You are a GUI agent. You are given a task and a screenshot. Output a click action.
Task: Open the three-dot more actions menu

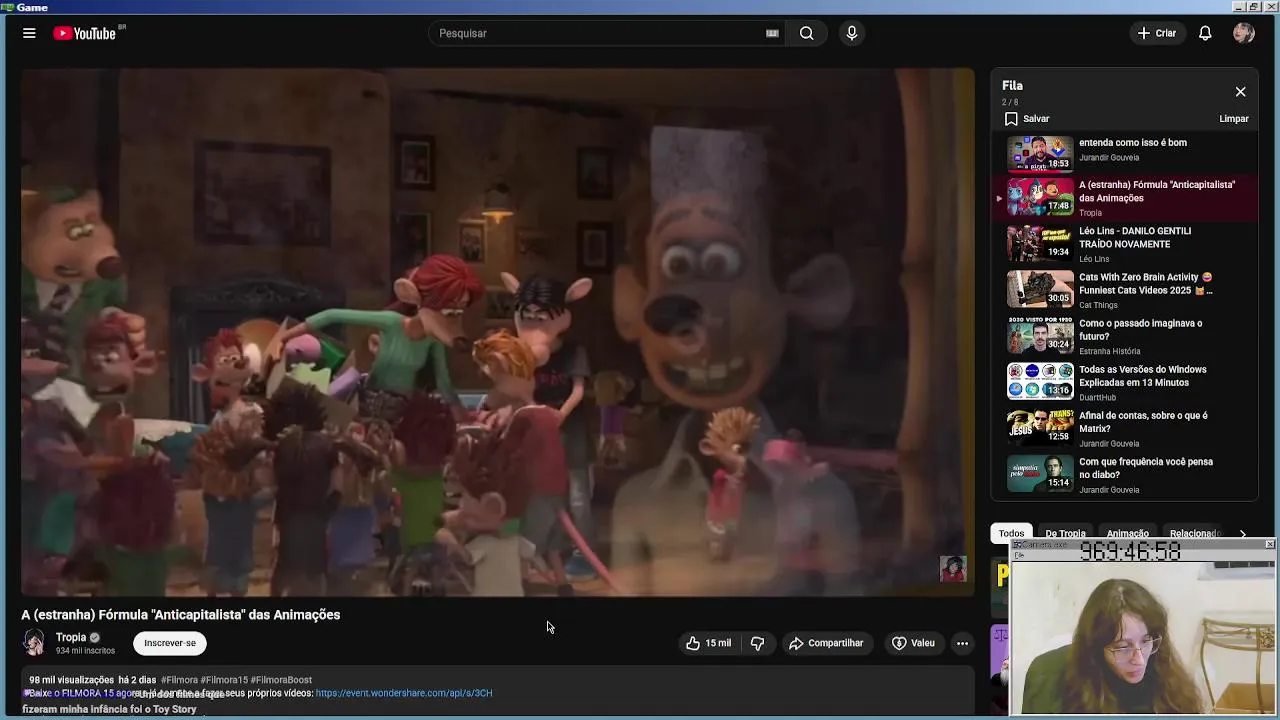(x=962, y=643)
